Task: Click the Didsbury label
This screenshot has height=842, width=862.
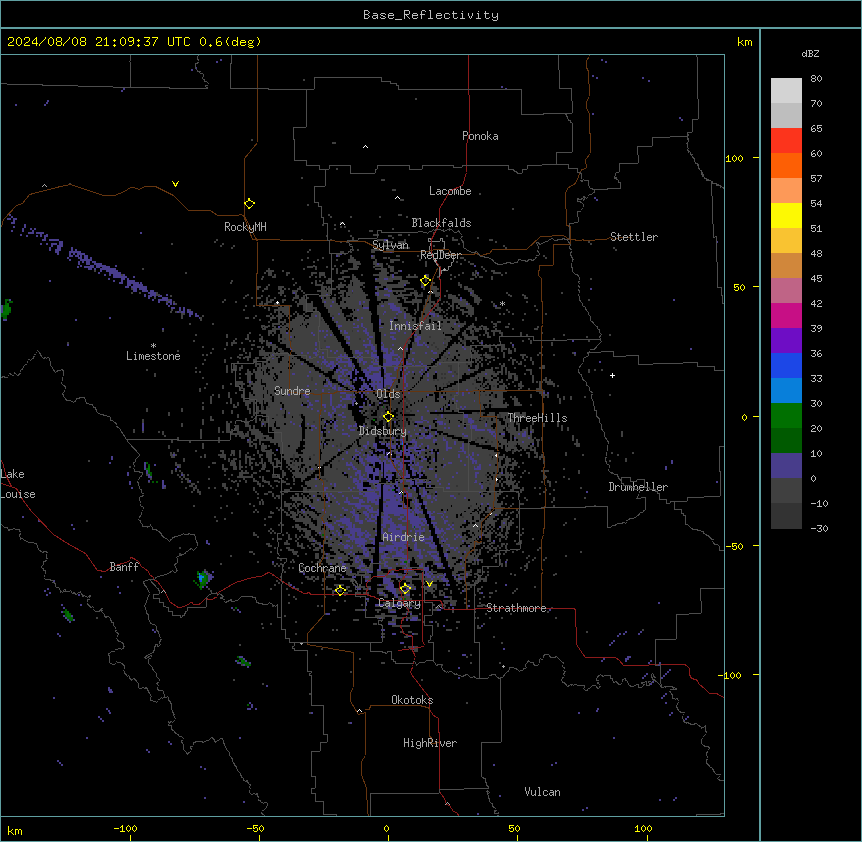Action: click(x=383, y=431)
